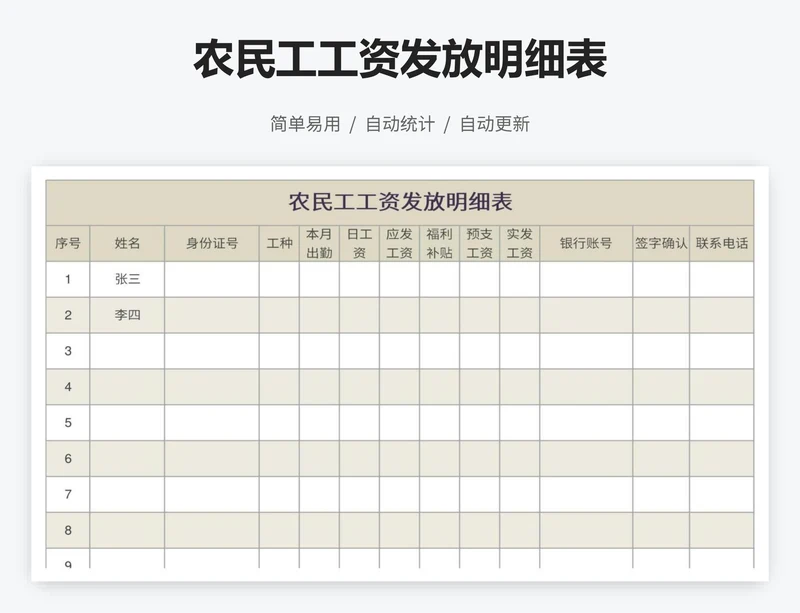Select the 联系电话 column header
800x613 pixels.
(x=721, y=243)
